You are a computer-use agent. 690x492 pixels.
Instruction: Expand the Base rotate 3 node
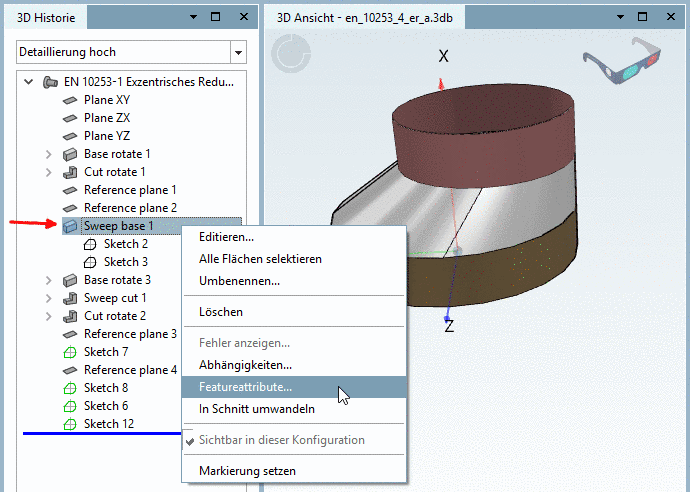(48, 280)
